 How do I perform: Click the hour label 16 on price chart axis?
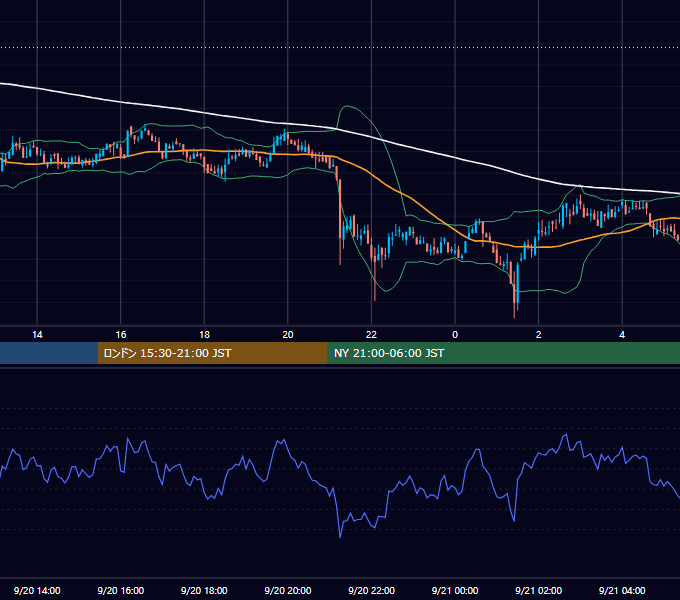121,335
